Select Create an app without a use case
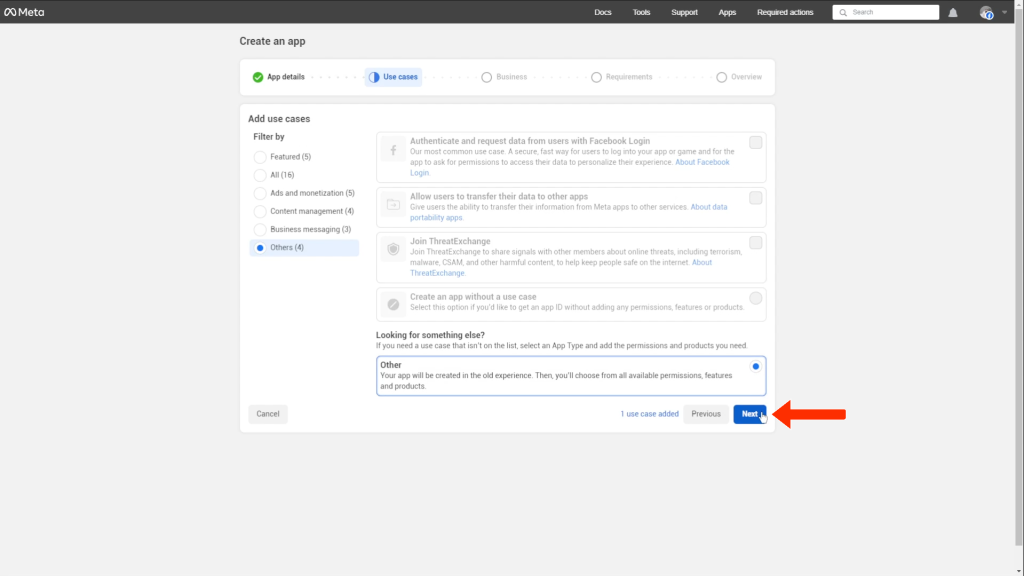Viewport: 1024px width, 576px height. tap(756, 298)
